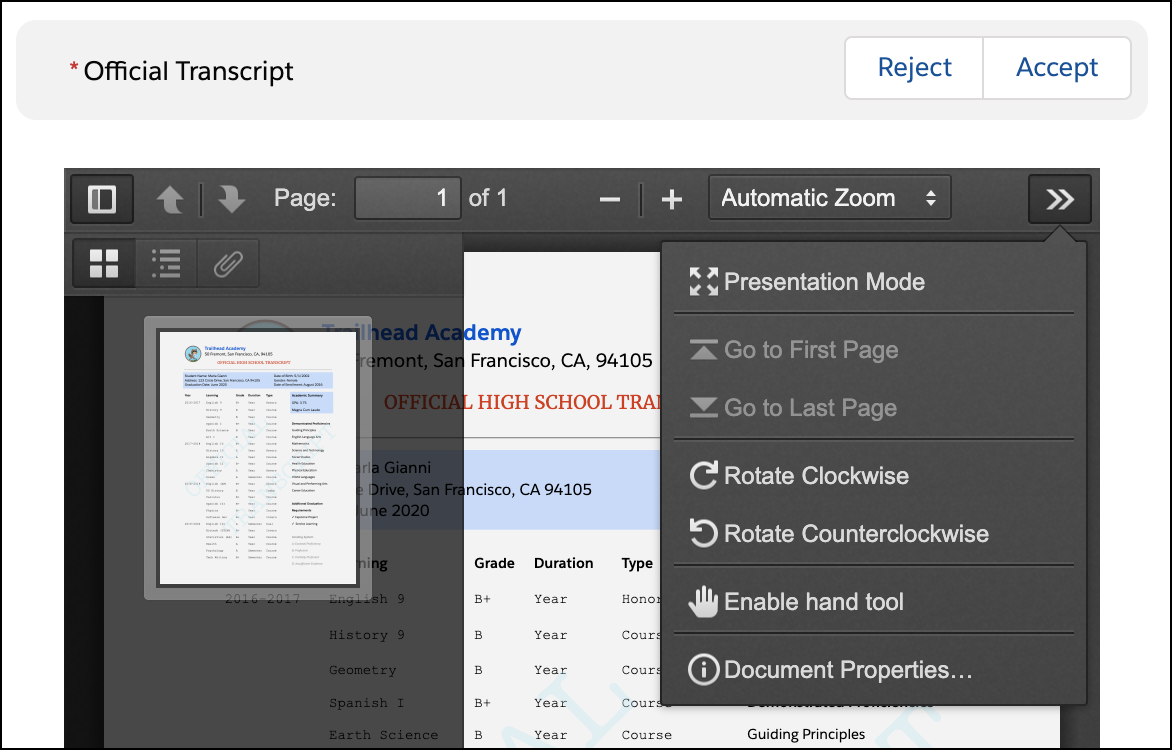Click Go to Last Page option
This screenshot has width=1172, height=750.
pos(810,408)
